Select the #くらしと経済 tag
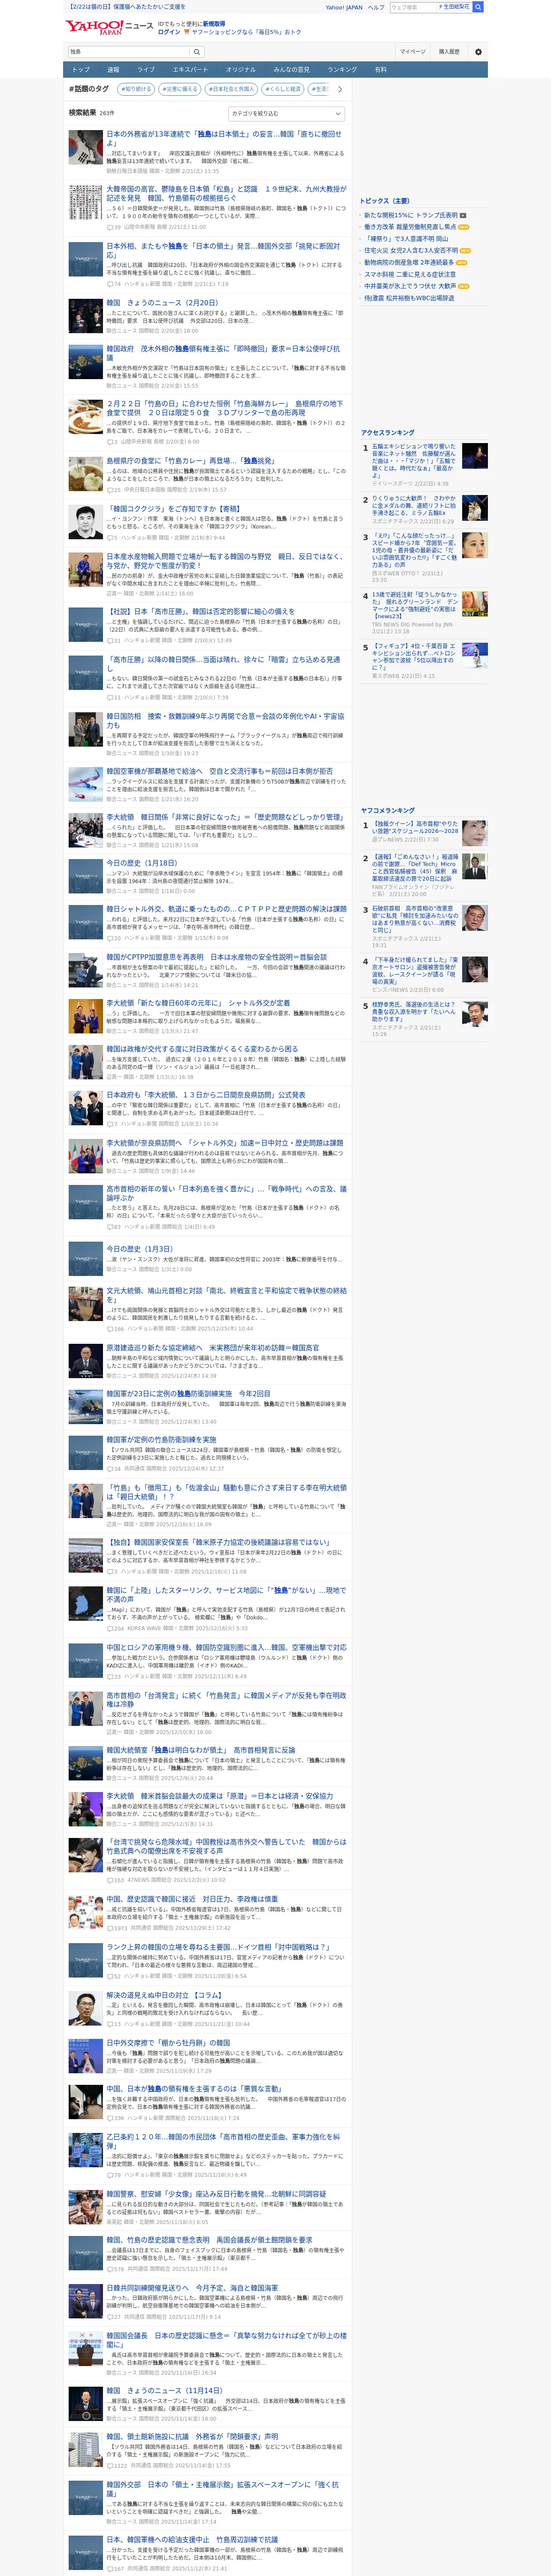 pos(283,89)
